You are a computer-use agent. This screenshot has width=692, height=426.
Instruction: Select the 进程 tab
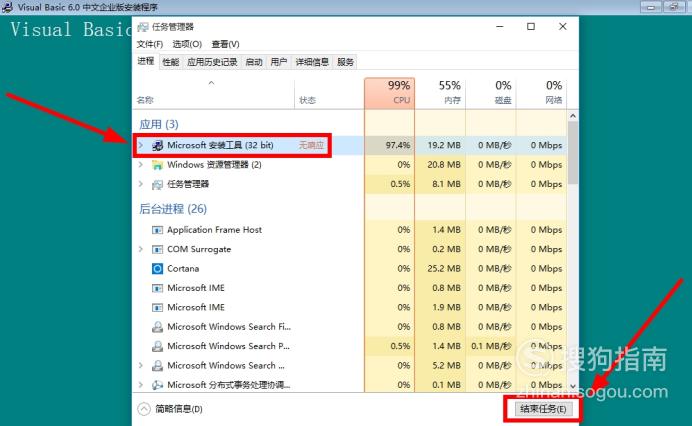(146, 61)
